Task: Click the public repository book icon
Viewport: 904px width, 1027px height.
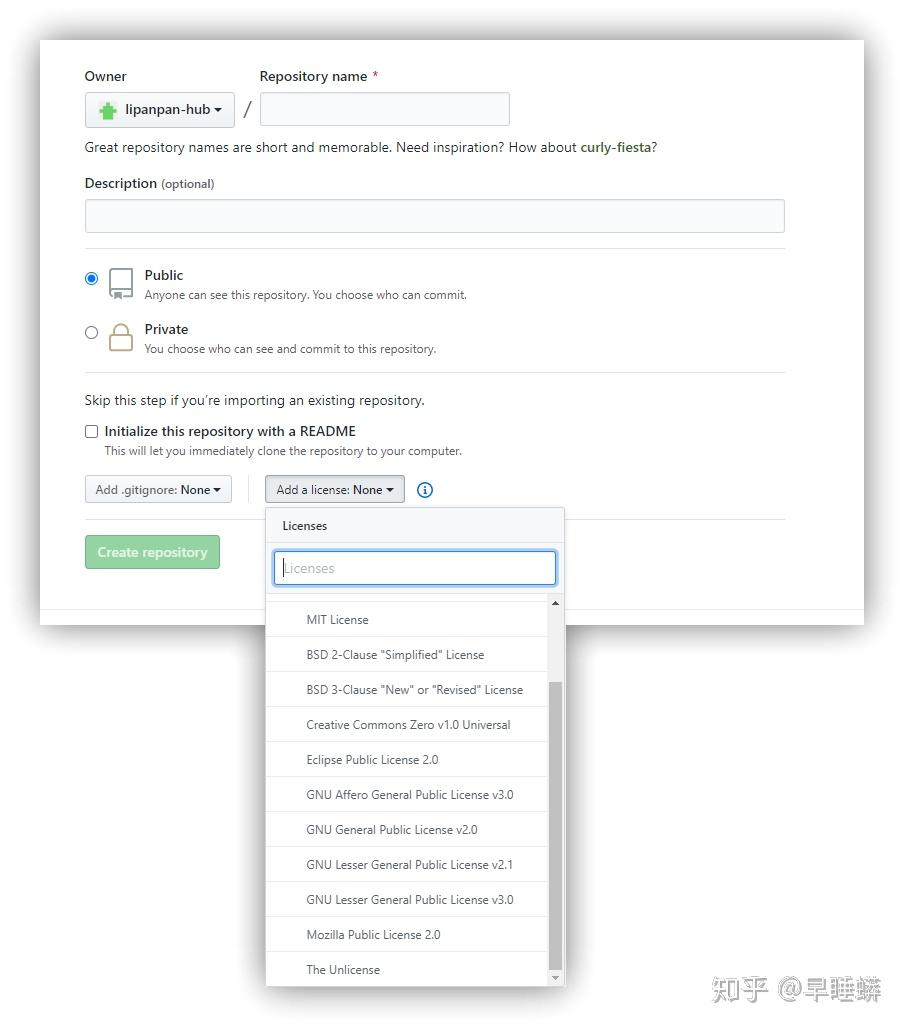Action: tap(121, 283)
